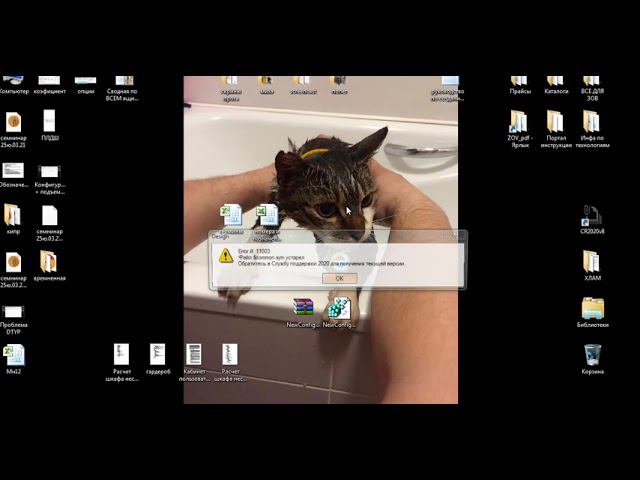Image resolution: width=640 pixels, height=480 pixels.
Task: Open the NewConfig registry file icon
Action: (339, 313)
